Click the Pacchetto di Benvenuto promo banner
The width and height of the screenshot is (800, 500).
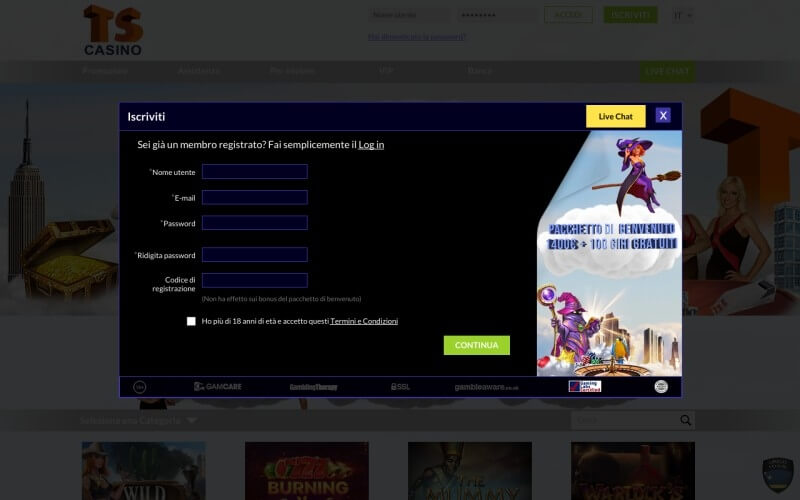point(610,254)
